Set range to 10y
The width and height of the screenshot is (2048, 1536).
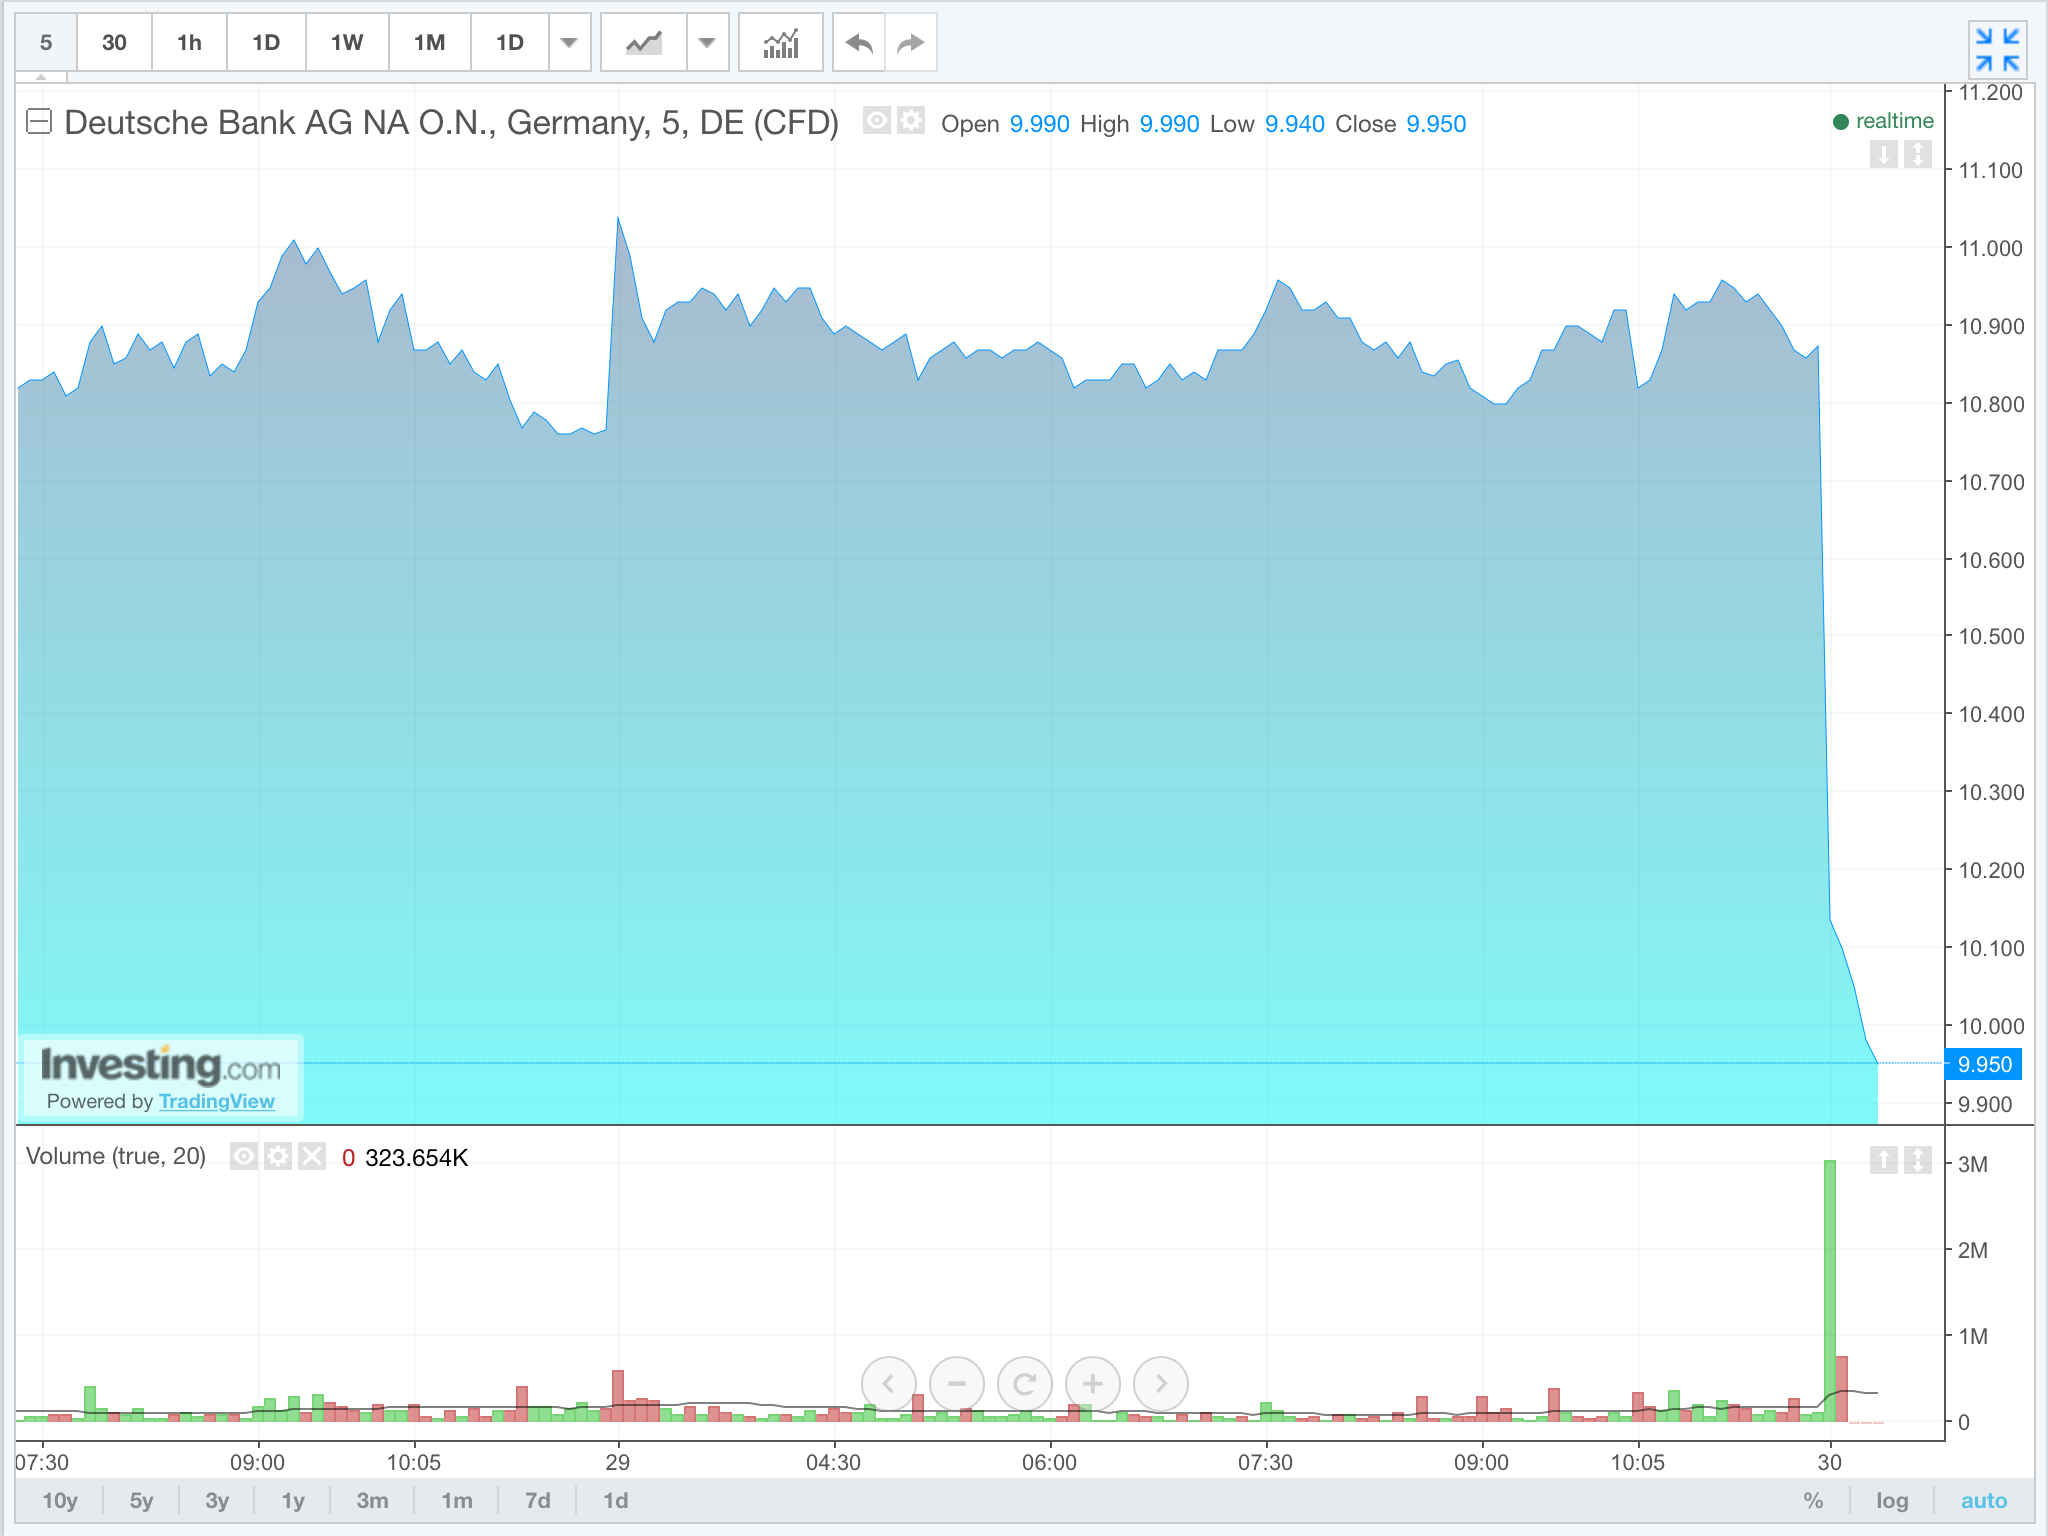point(60,1500)
